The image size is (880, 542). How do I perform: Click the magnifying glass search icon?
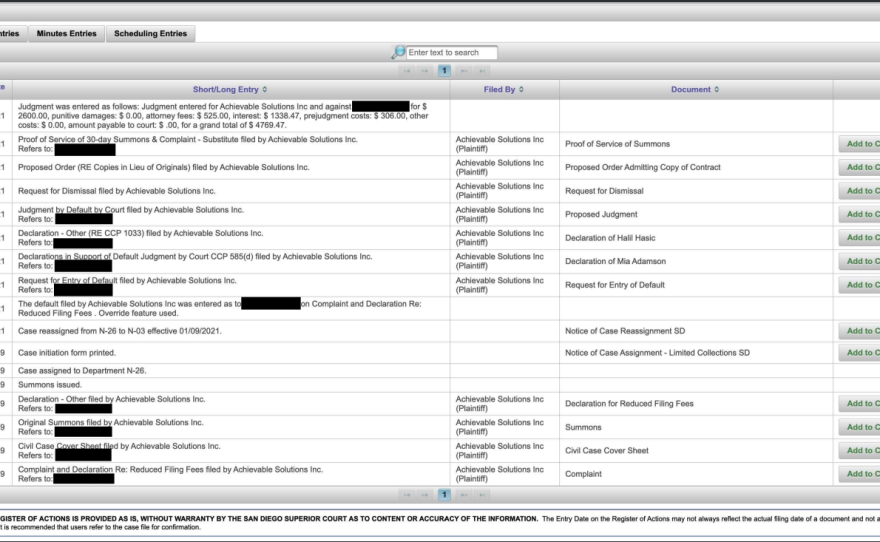click(x=399, y=52)
